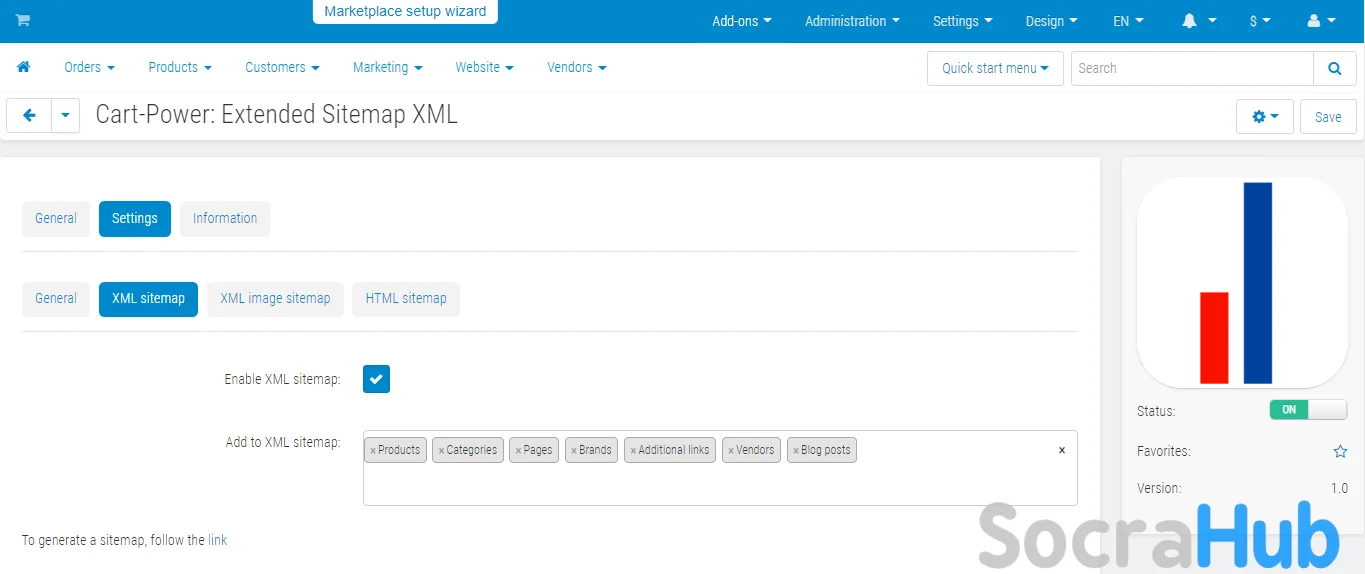This screenshot has width=1365, height=574.
Task: Click into the Search input field
Action: click(x=1190, y=68)
